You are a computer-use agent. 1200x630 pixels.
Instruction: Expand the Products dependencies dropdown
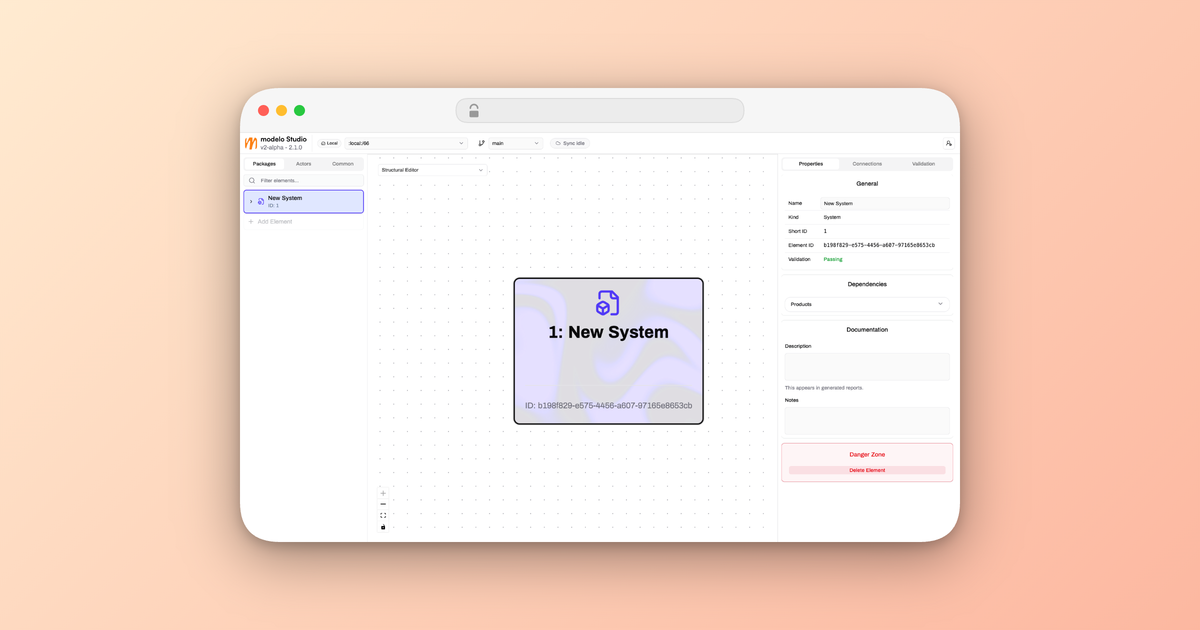coord(867,304)
